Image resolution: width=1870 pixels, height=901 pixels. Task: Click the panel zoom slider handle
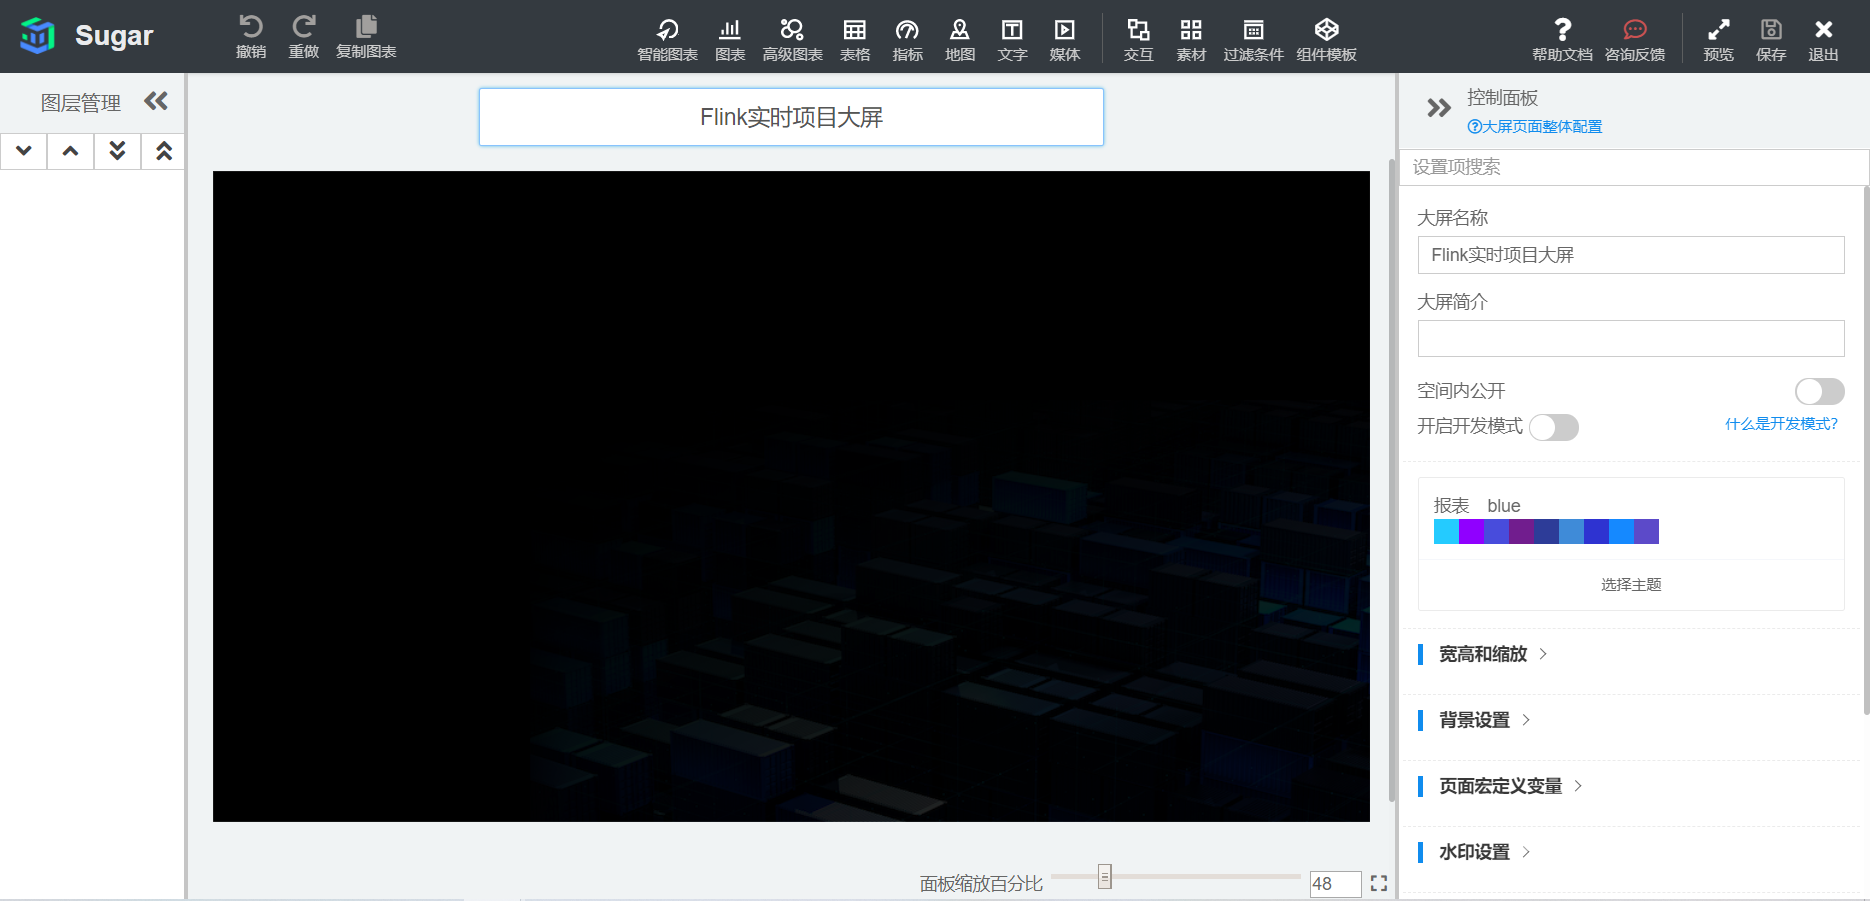point(1104,877)
